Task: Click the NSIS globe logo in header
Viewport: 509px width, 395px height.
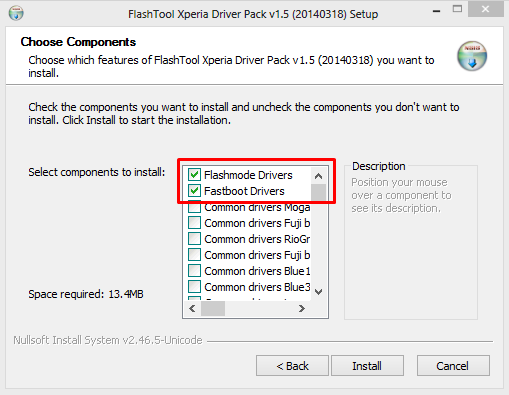Action: tap(472, 56)
